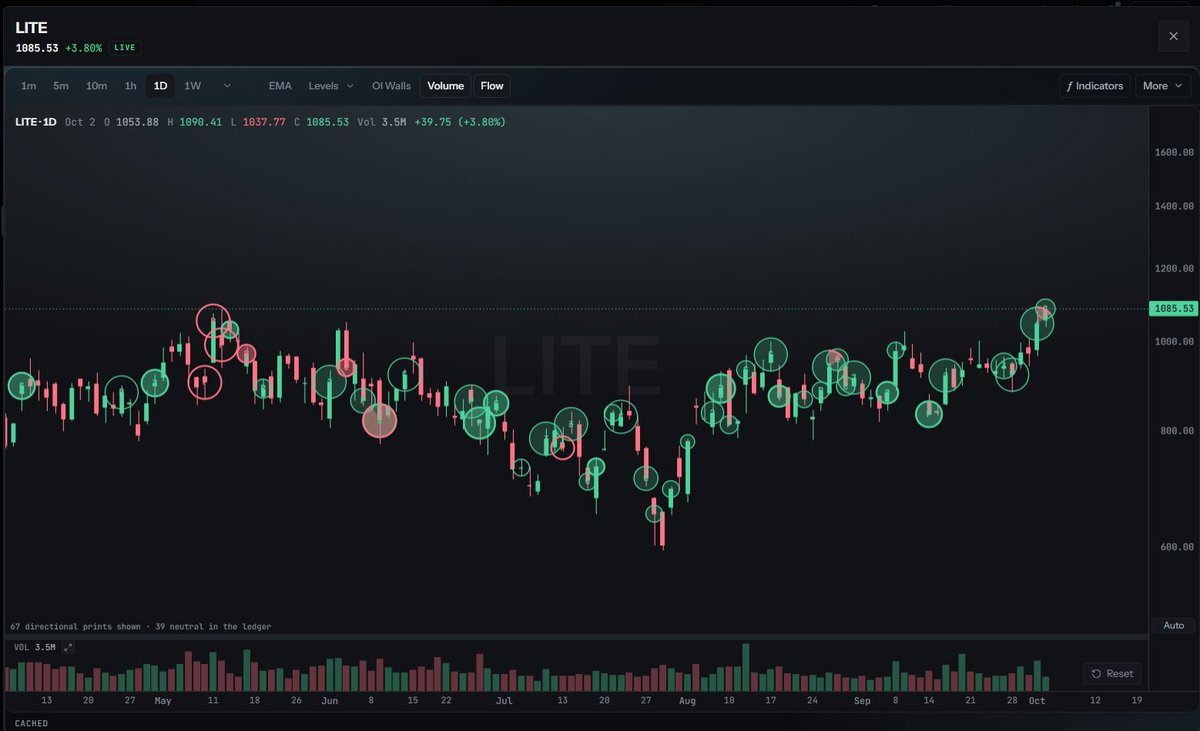Image resolution: width=1200 pixels, height=731 pixels.
Task: Click the Oct date axis label
Action: coord(1037,701)
